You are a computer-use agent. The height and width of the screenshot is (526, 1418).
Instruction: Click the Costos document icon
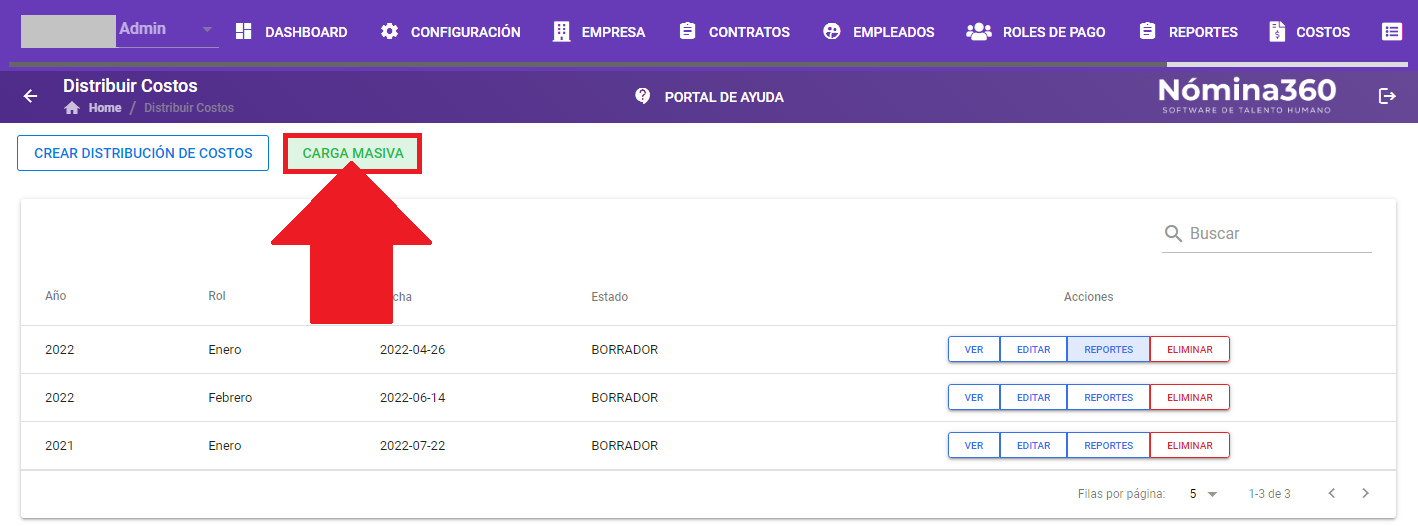tap(1277, 32)
